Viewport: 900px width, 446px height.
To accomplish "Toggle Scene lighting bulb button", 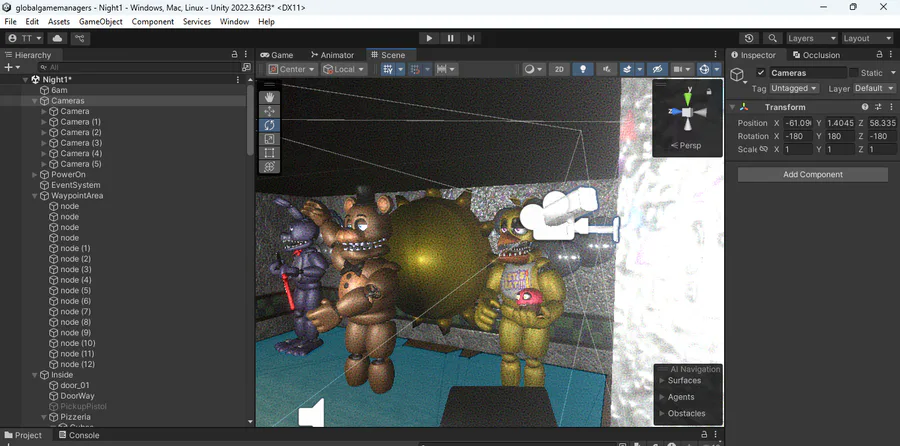I will click(583, 69).
